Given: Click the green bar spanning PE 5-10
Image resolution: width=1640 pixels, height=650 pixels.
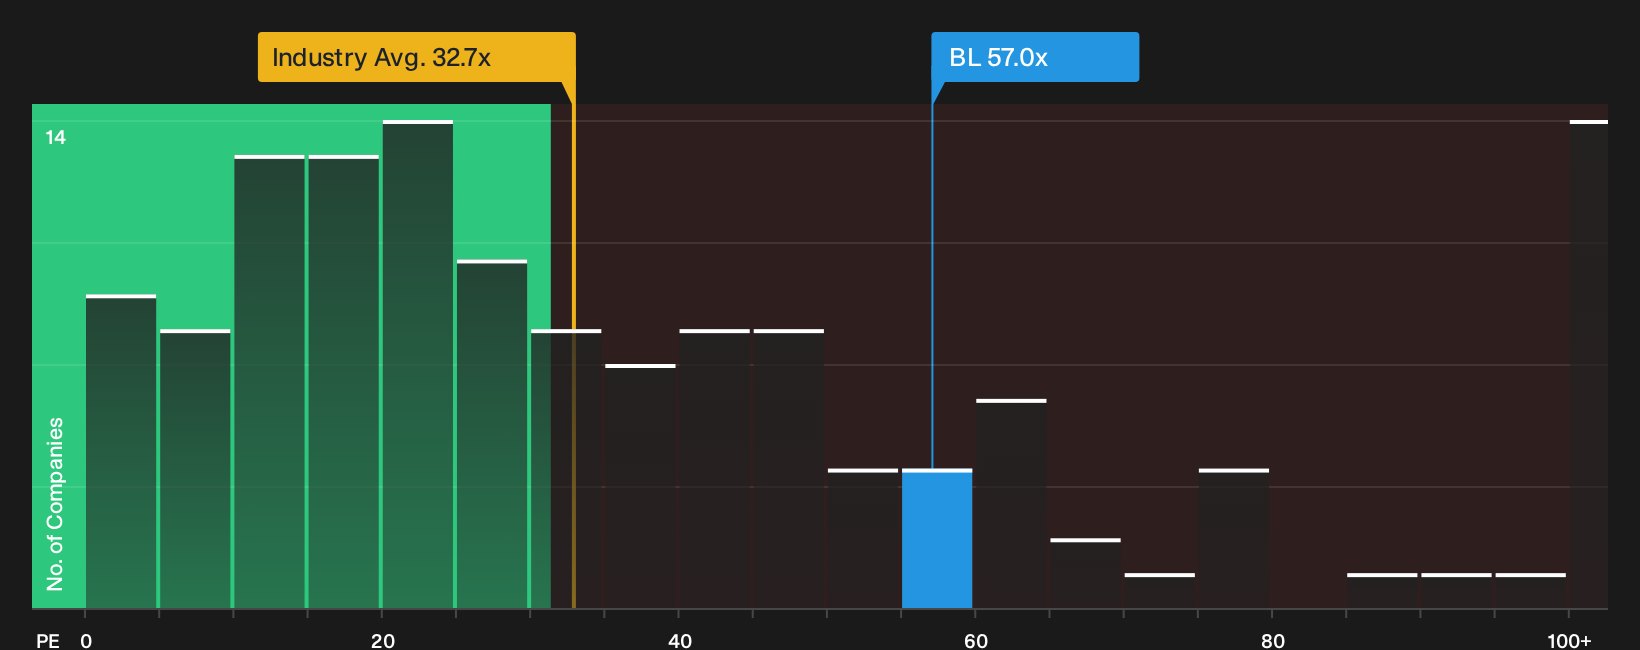Looking at the screenshot, I should pyautogui.click(x=195, y=469).
